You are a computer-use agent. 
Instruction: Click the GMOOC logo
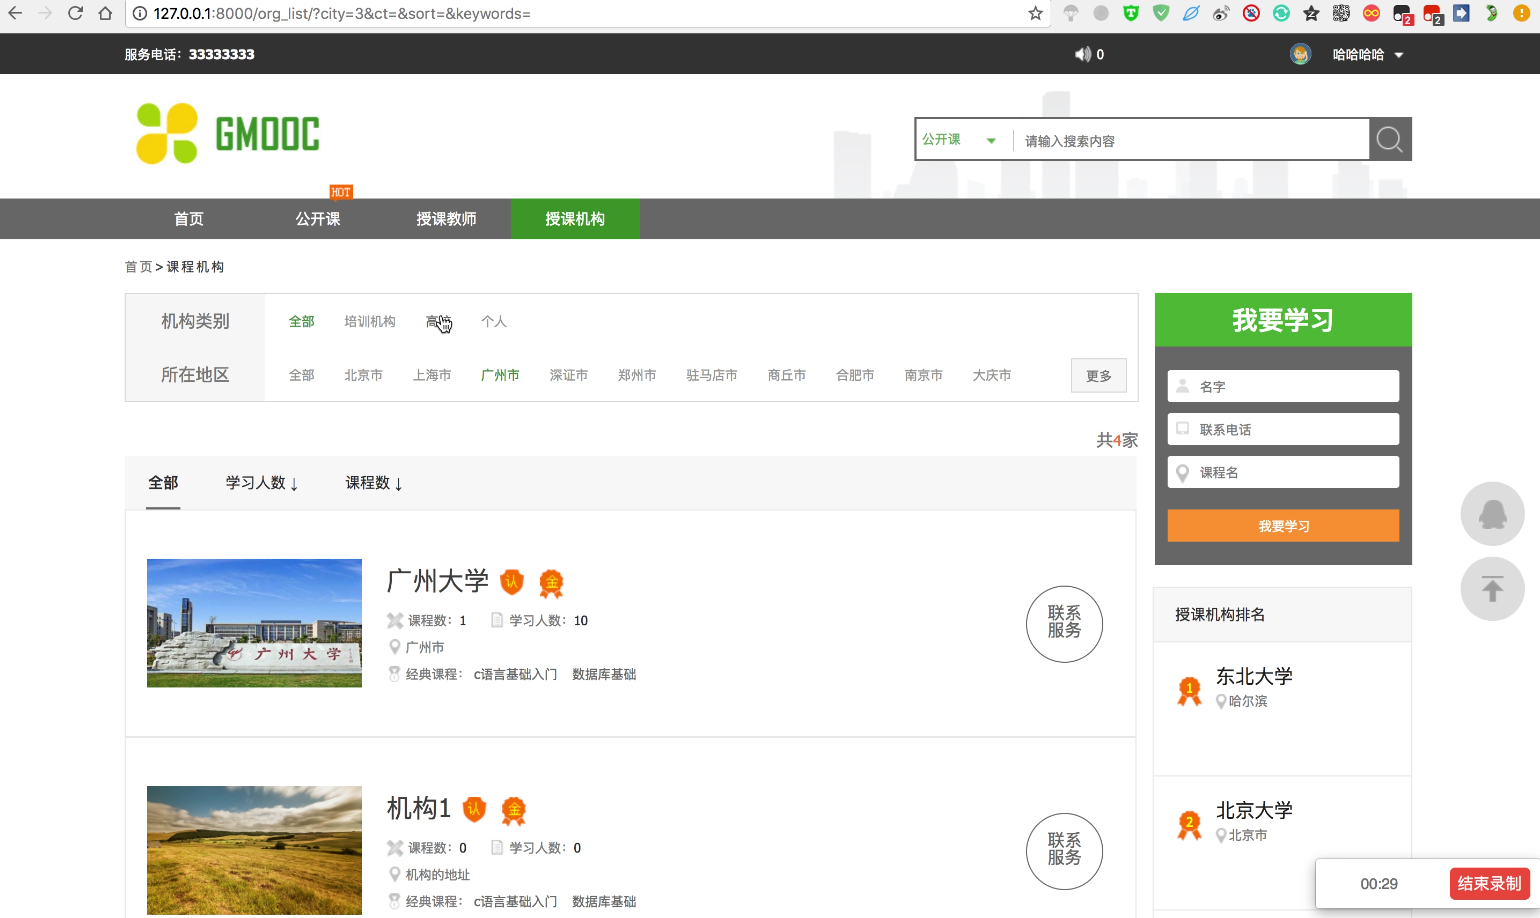[228, 133]
